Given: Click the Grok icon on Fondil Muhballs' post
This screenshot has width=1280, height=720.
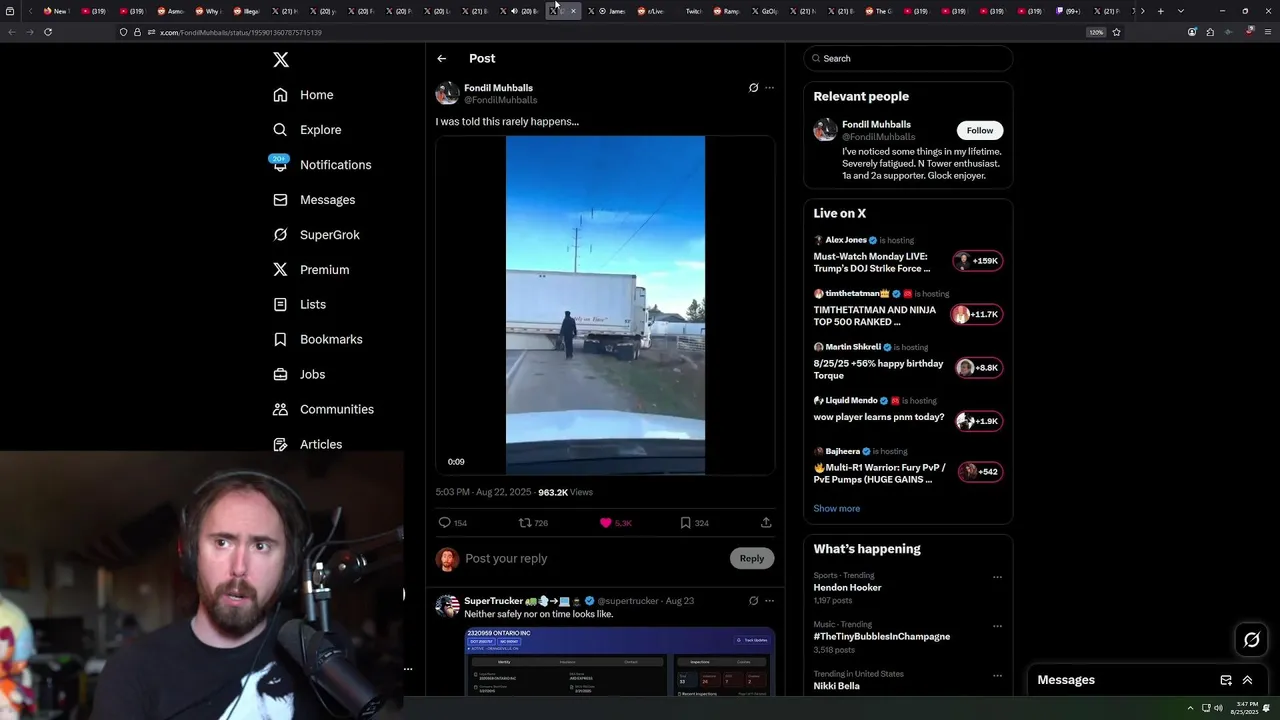Looking at the screenshot, I should pyautogui.click(x=753, y=88).
